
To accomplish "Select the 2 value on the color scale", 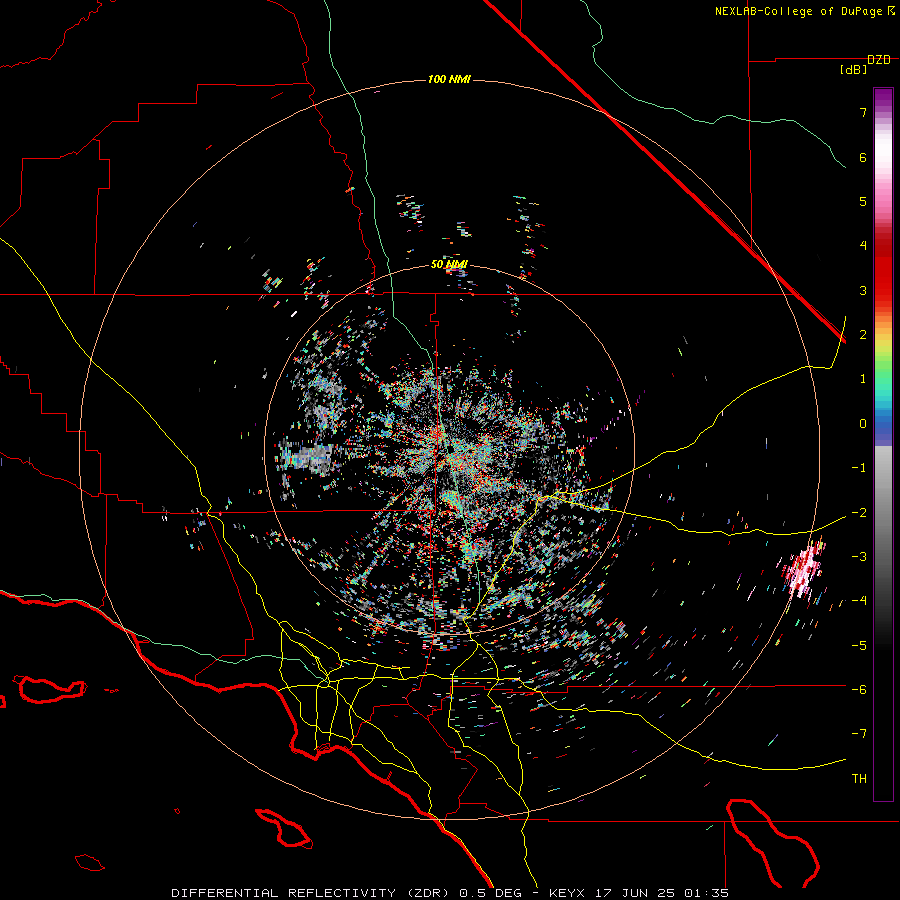I will pos(862,335).
